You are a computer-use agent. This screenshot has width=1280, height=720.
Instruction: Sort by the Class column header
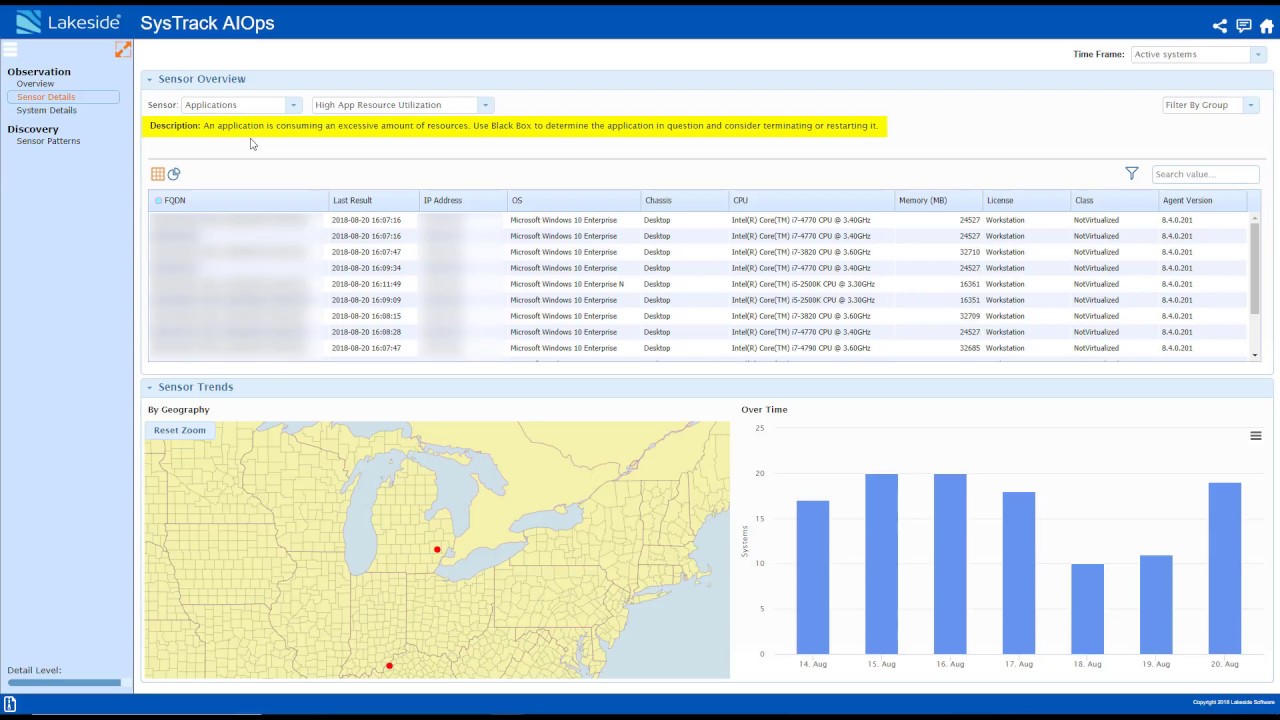[1114, 201]
